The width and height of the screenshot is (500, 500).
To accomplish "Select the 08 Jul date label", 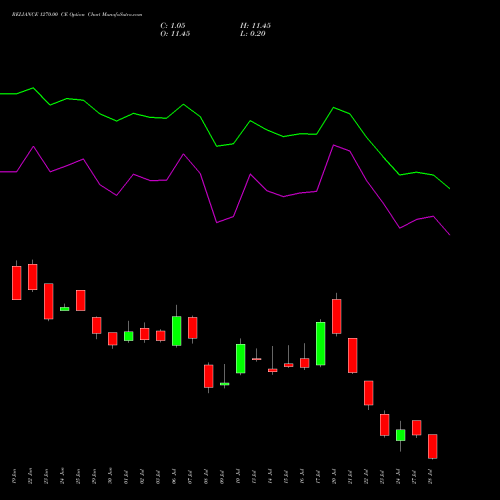I will pyautogui.click(x=206, y=476).
